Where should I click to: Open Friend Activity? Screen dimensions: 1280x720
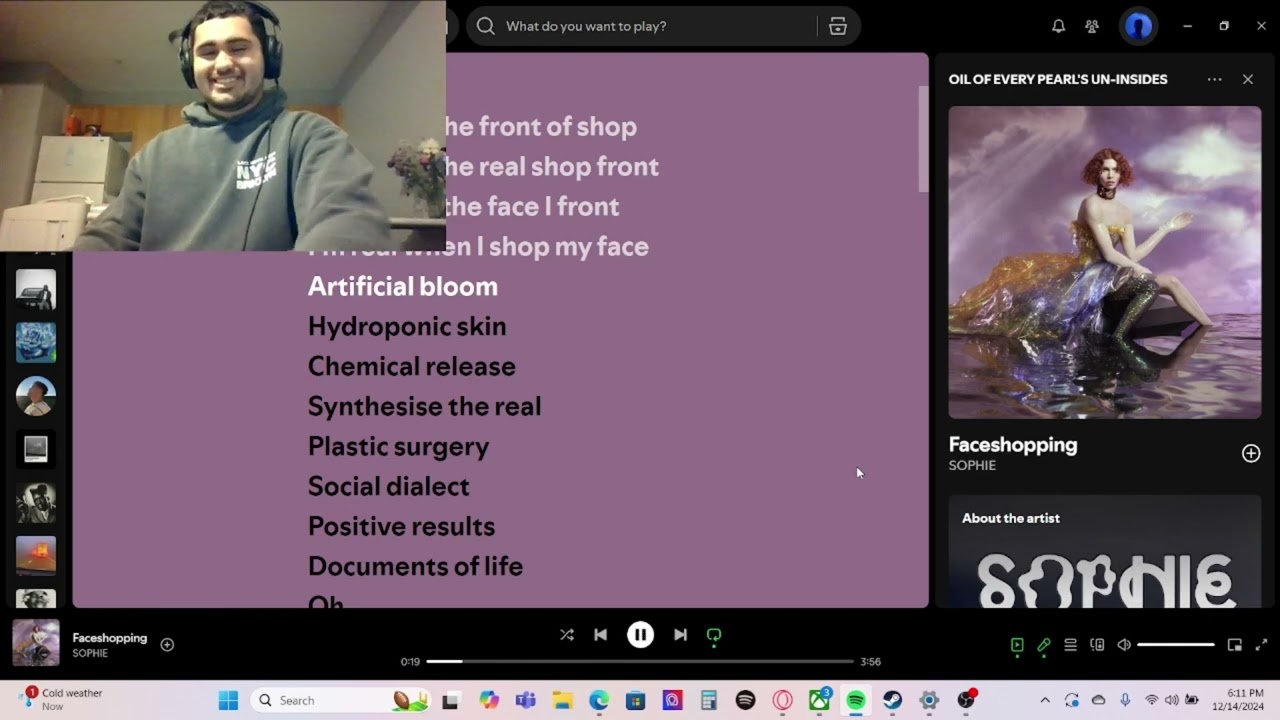coord(1092,26)
